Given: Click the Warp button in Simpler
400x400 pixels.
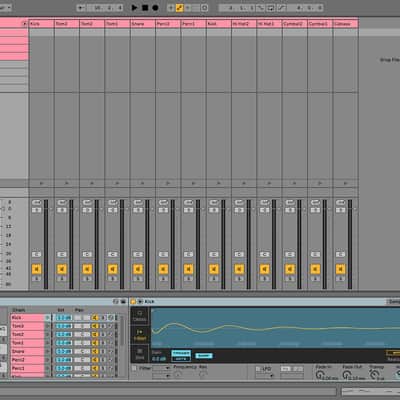Looking at the screenshot, I should 393,353.
